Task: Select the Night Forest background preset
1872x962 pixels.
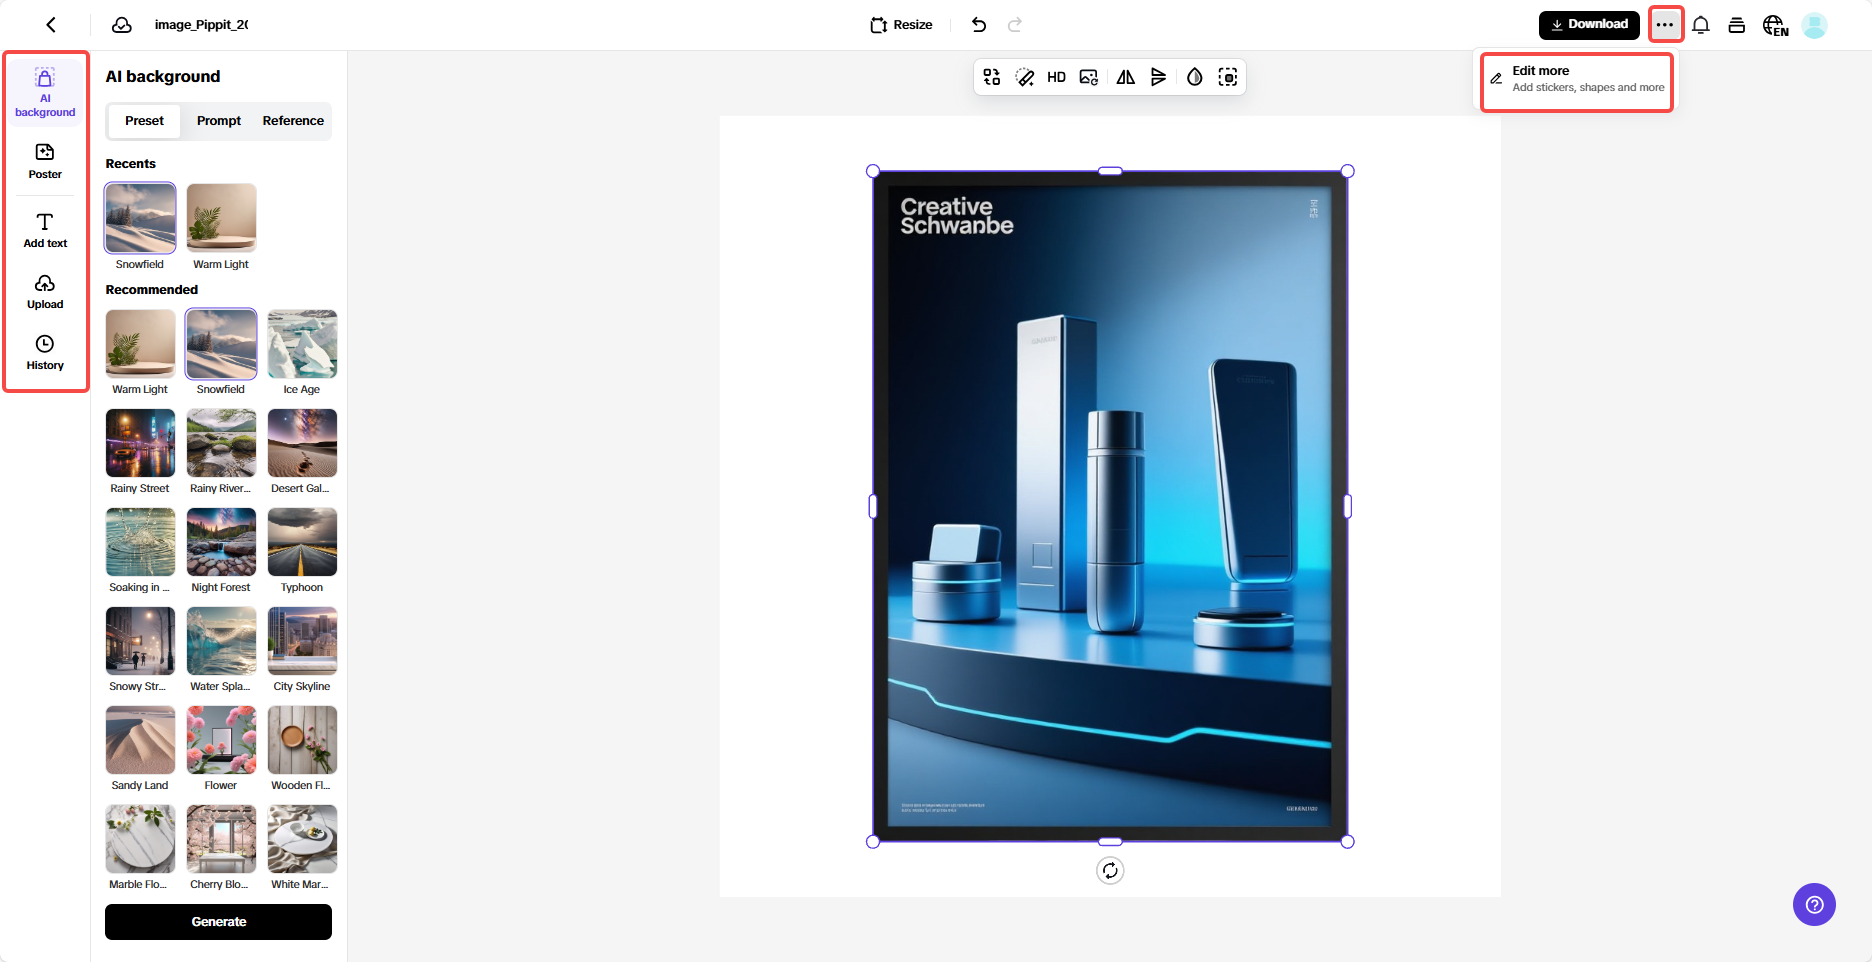Action: [221, 541]
